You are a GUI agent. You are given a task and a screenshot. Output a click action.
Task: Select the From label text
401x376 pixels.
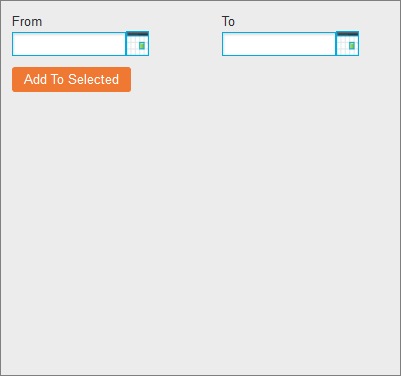pos(27,21)
